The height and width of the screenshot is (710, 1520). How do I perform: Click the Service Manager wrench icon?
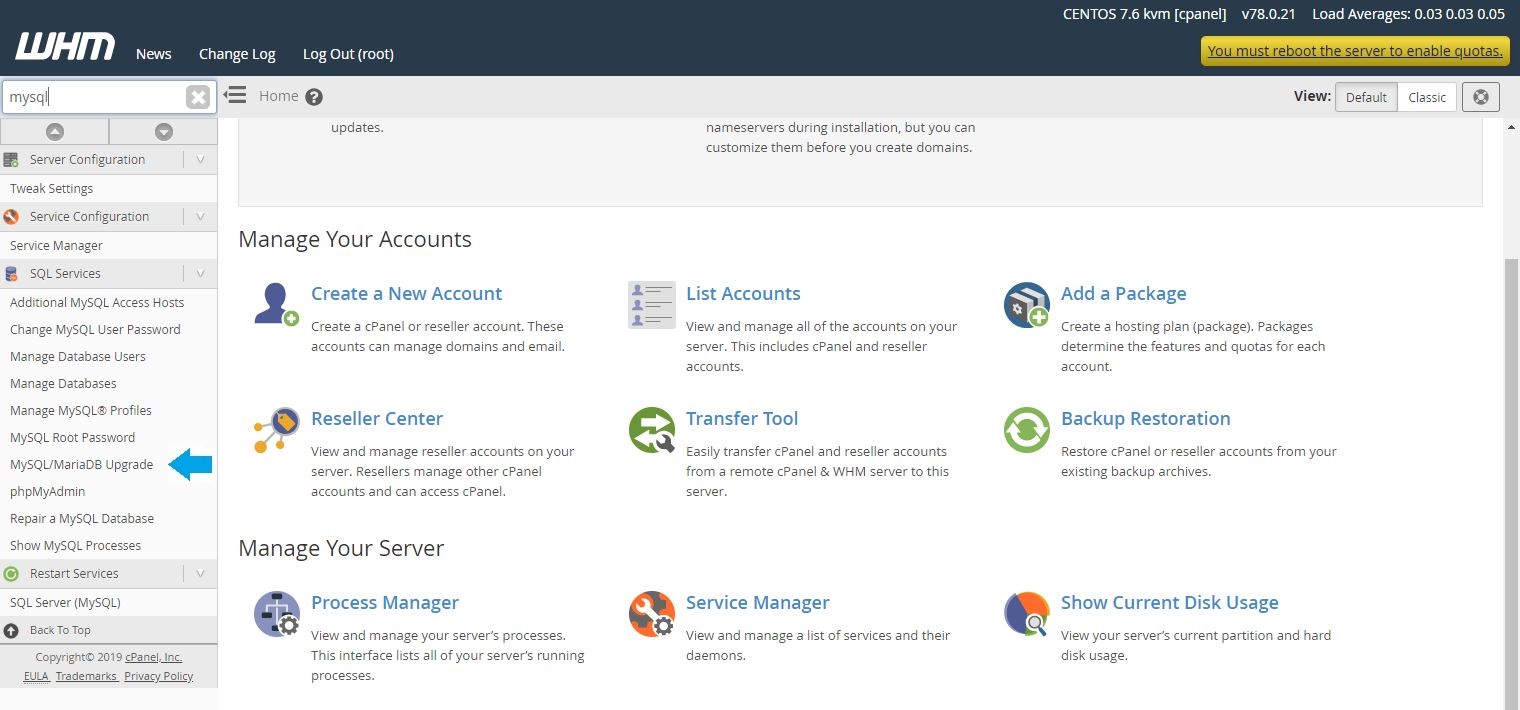(x=651, y=614)
